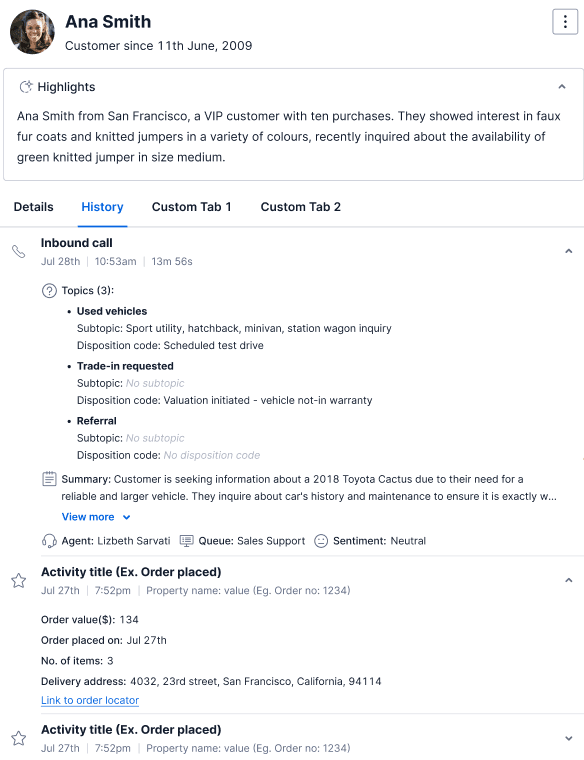Open Custom Tab 1
The image size is (584, 760).
click(x=191, y=207)
